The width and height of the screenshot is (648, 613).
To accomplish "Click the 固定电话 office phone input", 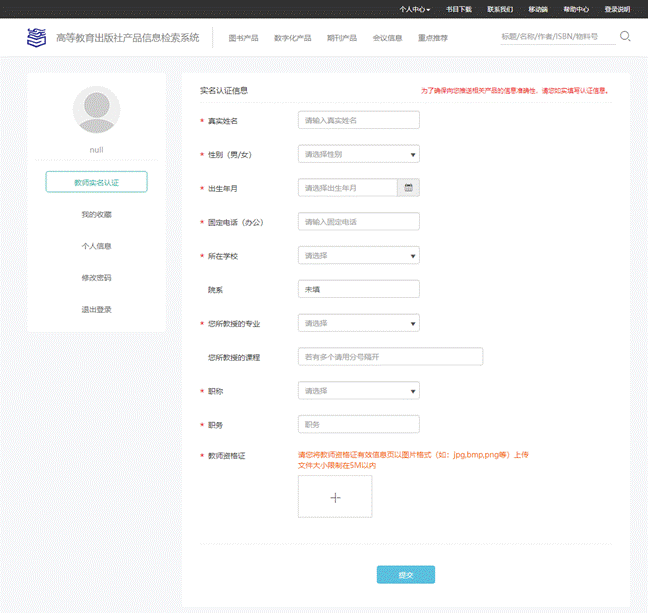I will (358, 221).
